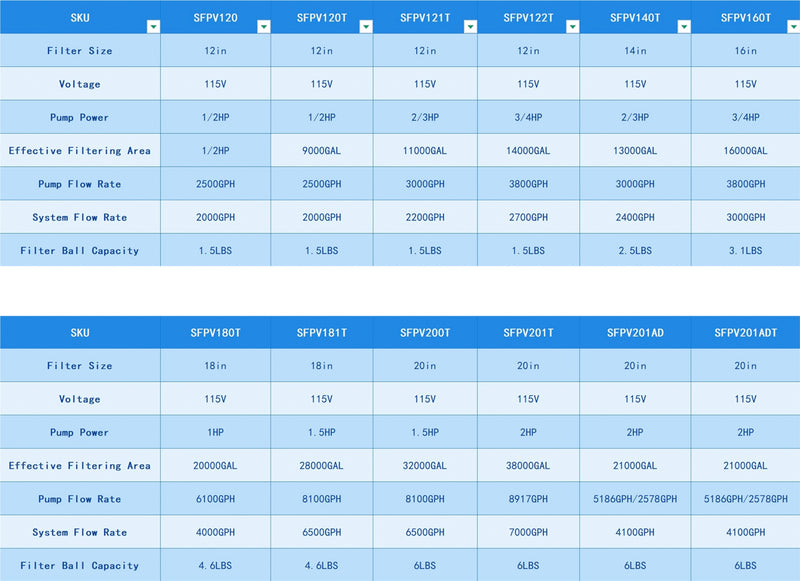The image size is (800, 581).
Task: Click the 2700GPH system flow rate cell
Action: 527,217
